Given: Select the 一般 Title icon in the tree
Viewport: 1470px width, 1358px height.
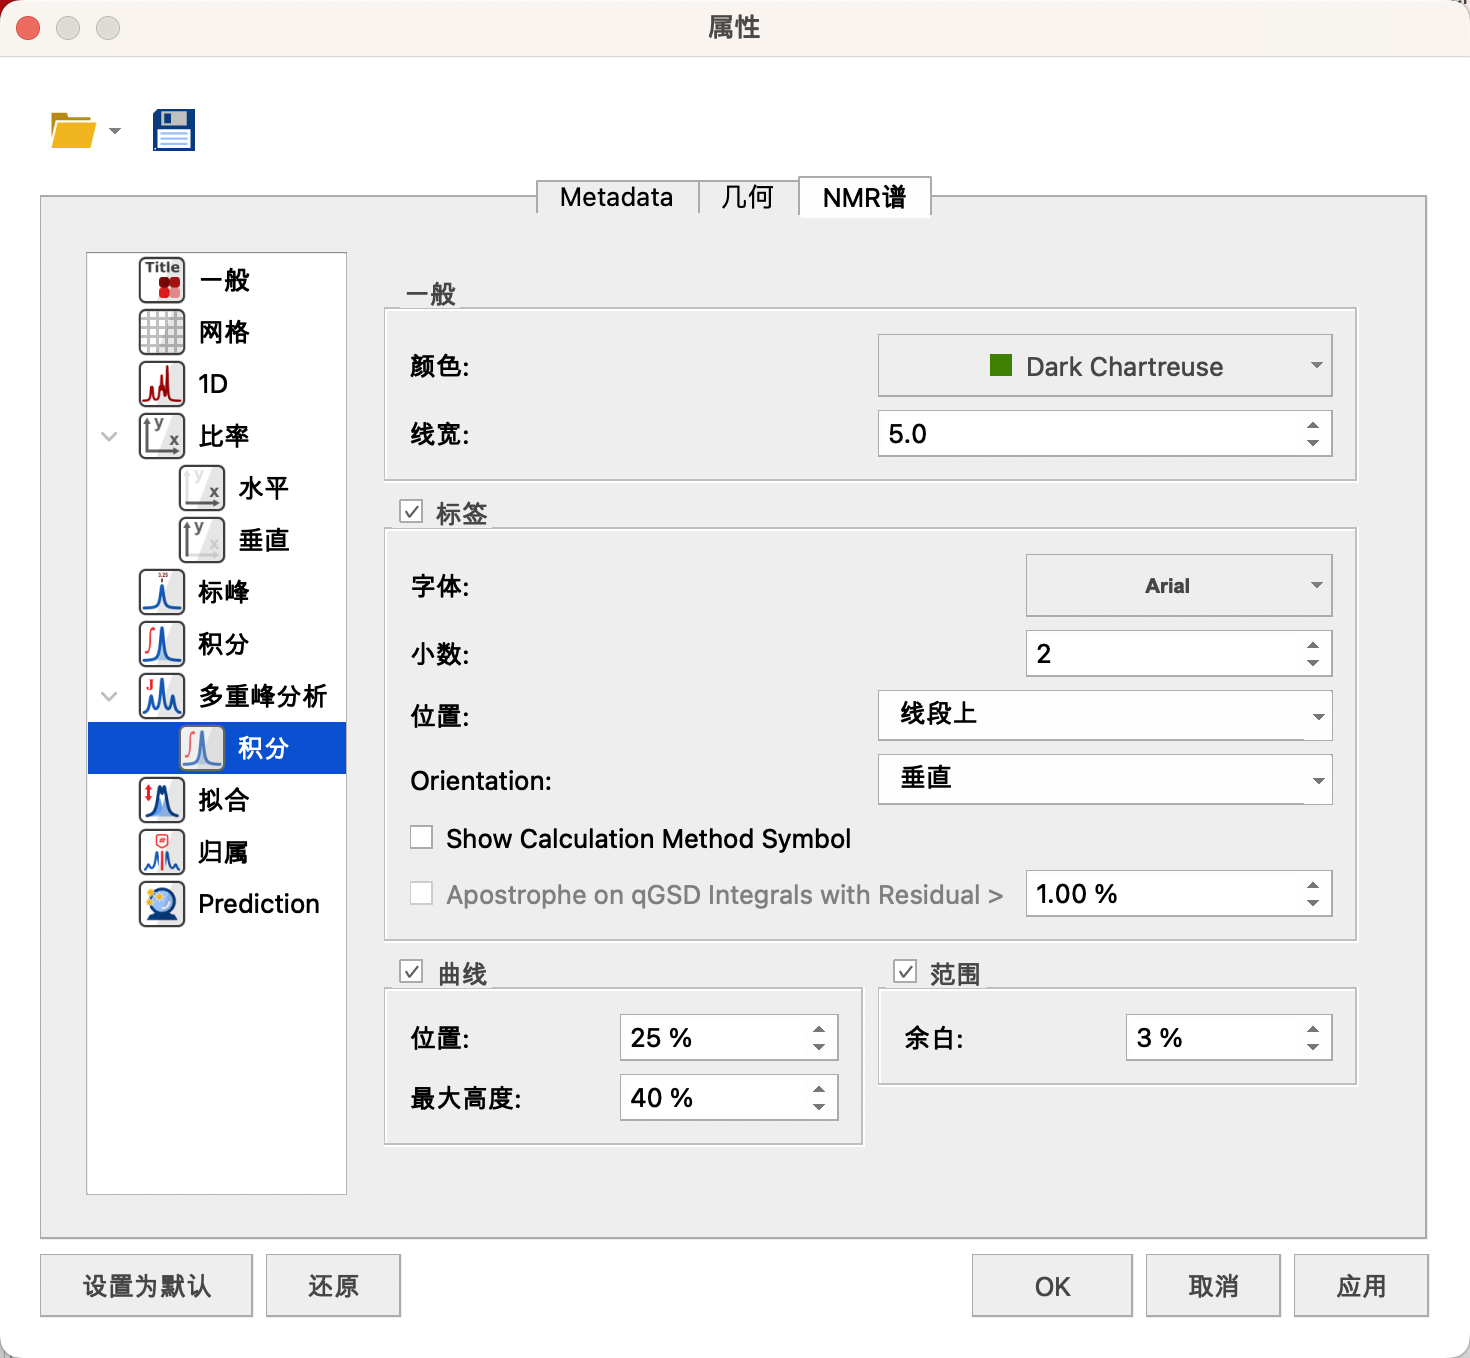Looking at the screenshot, I should [162, 280].
